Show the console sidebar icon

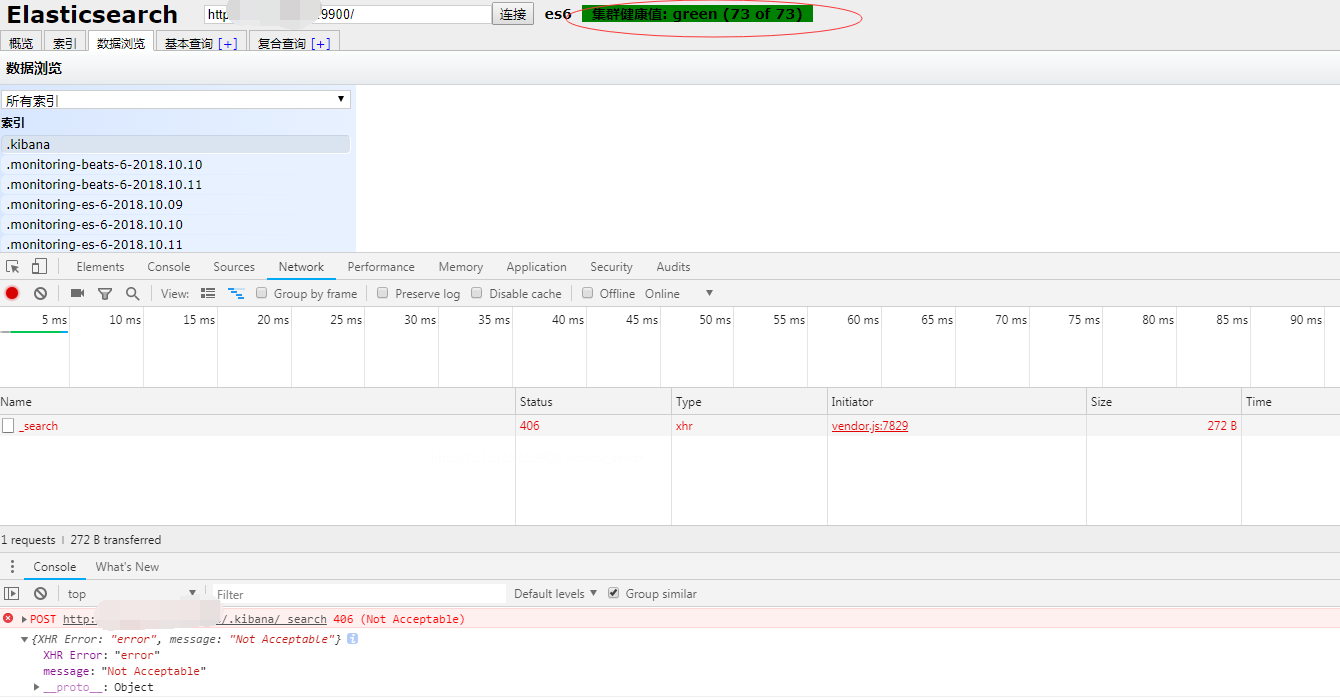point(12,593)
